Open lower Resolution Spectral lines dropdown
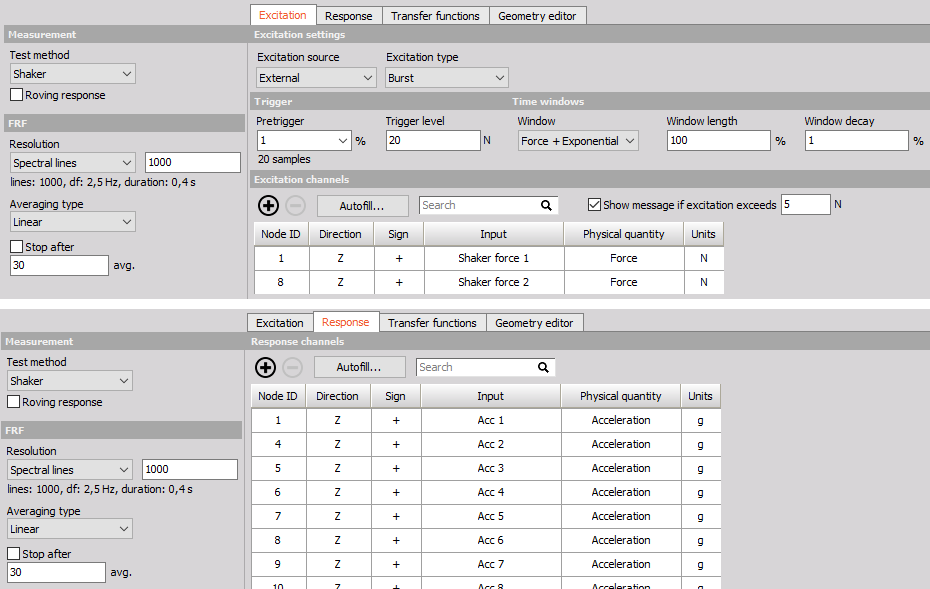This screenshot has height=589, width=930. coord(70,470)
